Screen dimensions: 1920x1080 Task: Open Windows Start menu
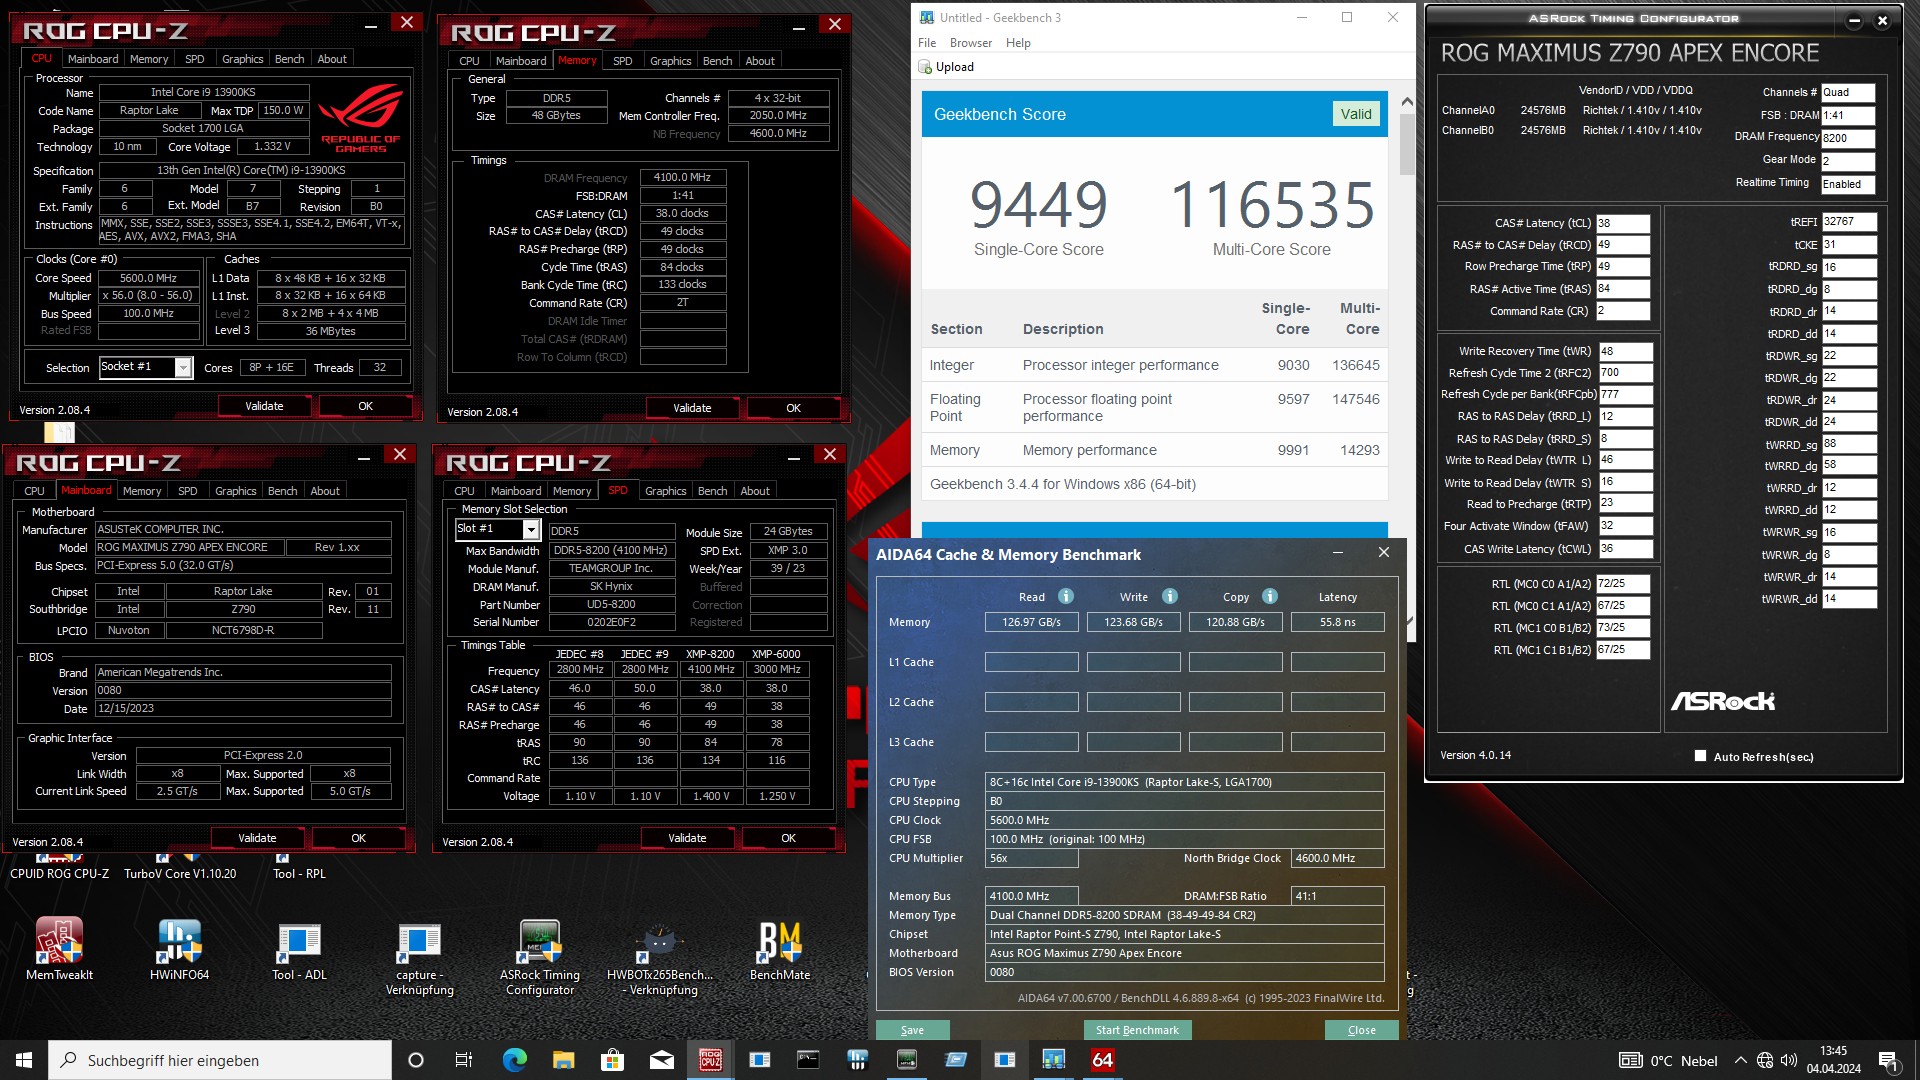tap(24, 1060)
